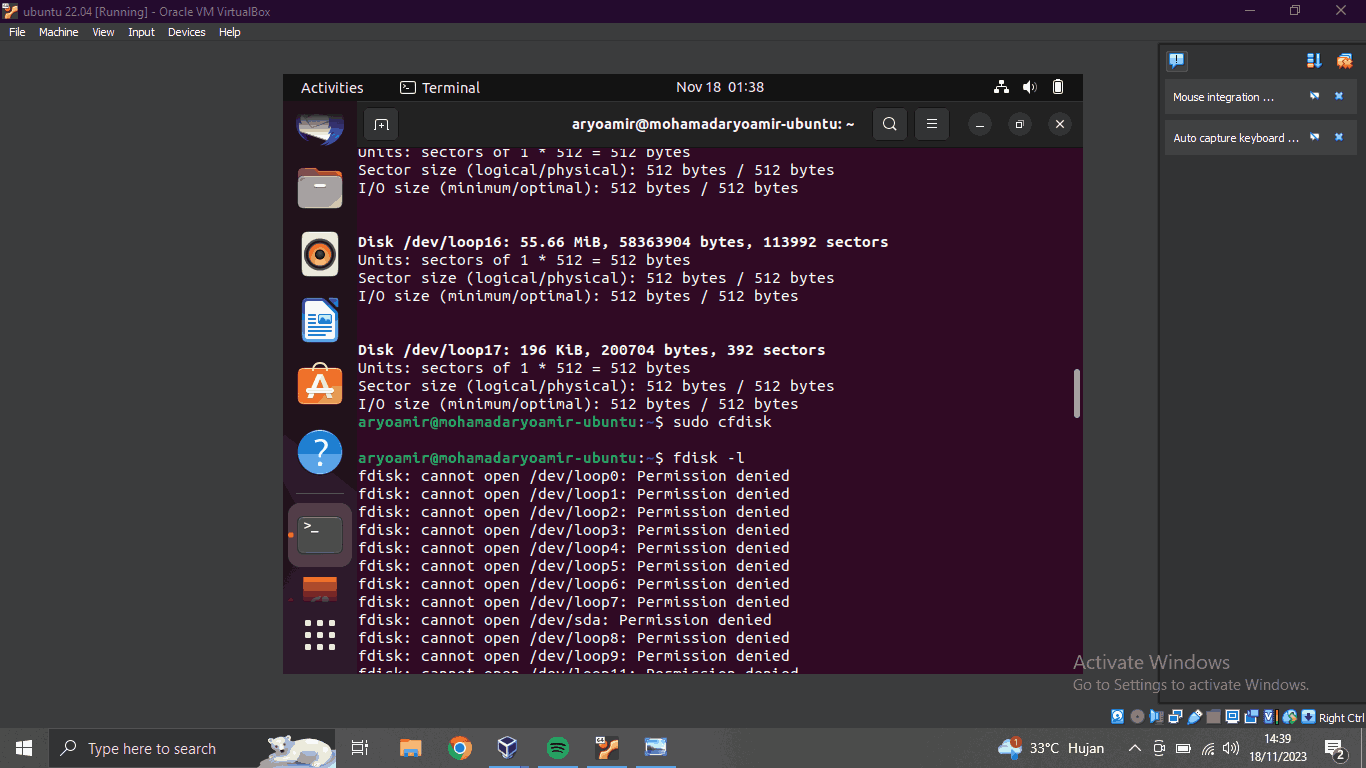1366x768 pixels.
Task: Click the /dev/sda Permission denied line
Action: (565, 620)
